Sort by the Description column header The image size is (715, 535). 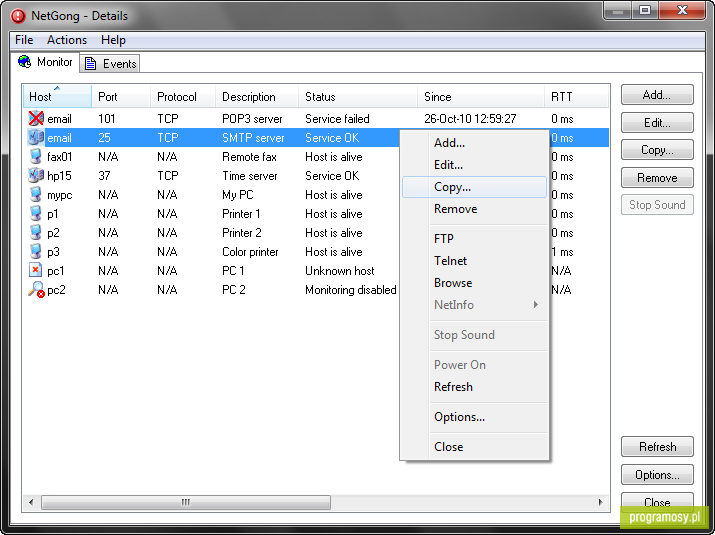pos(257,97)
